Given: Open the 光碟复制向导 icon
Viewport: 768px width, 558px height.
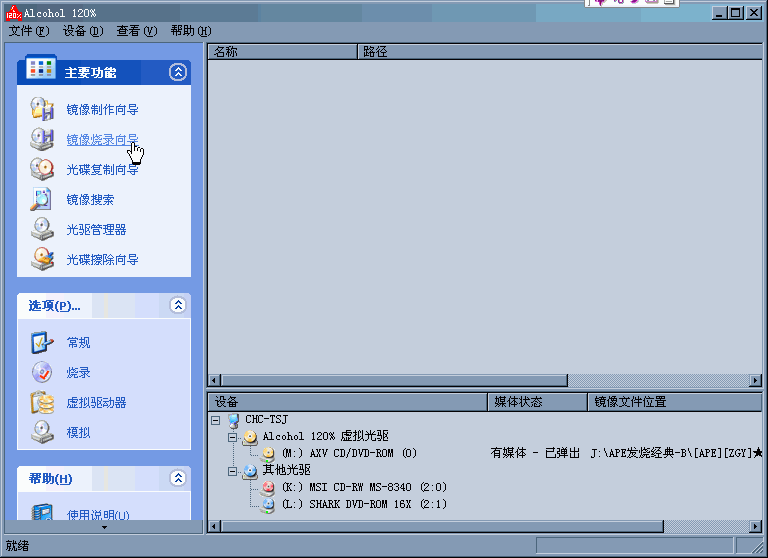Looking at the screenshot, I should pos(42,169).
